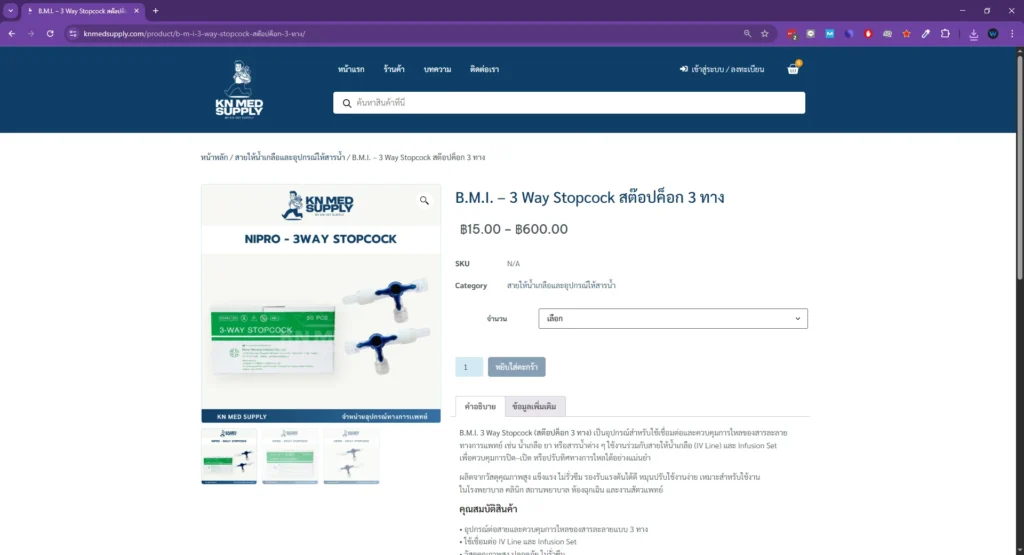Screen dimensions: 1024x555
Task: Click the browser address bar URL
Action: coord(194,33)
